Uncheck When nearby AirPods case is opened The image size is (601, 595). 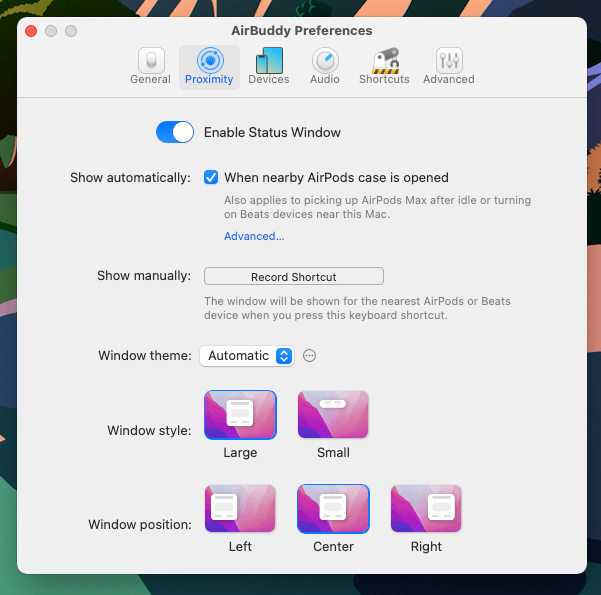[211, 178]
